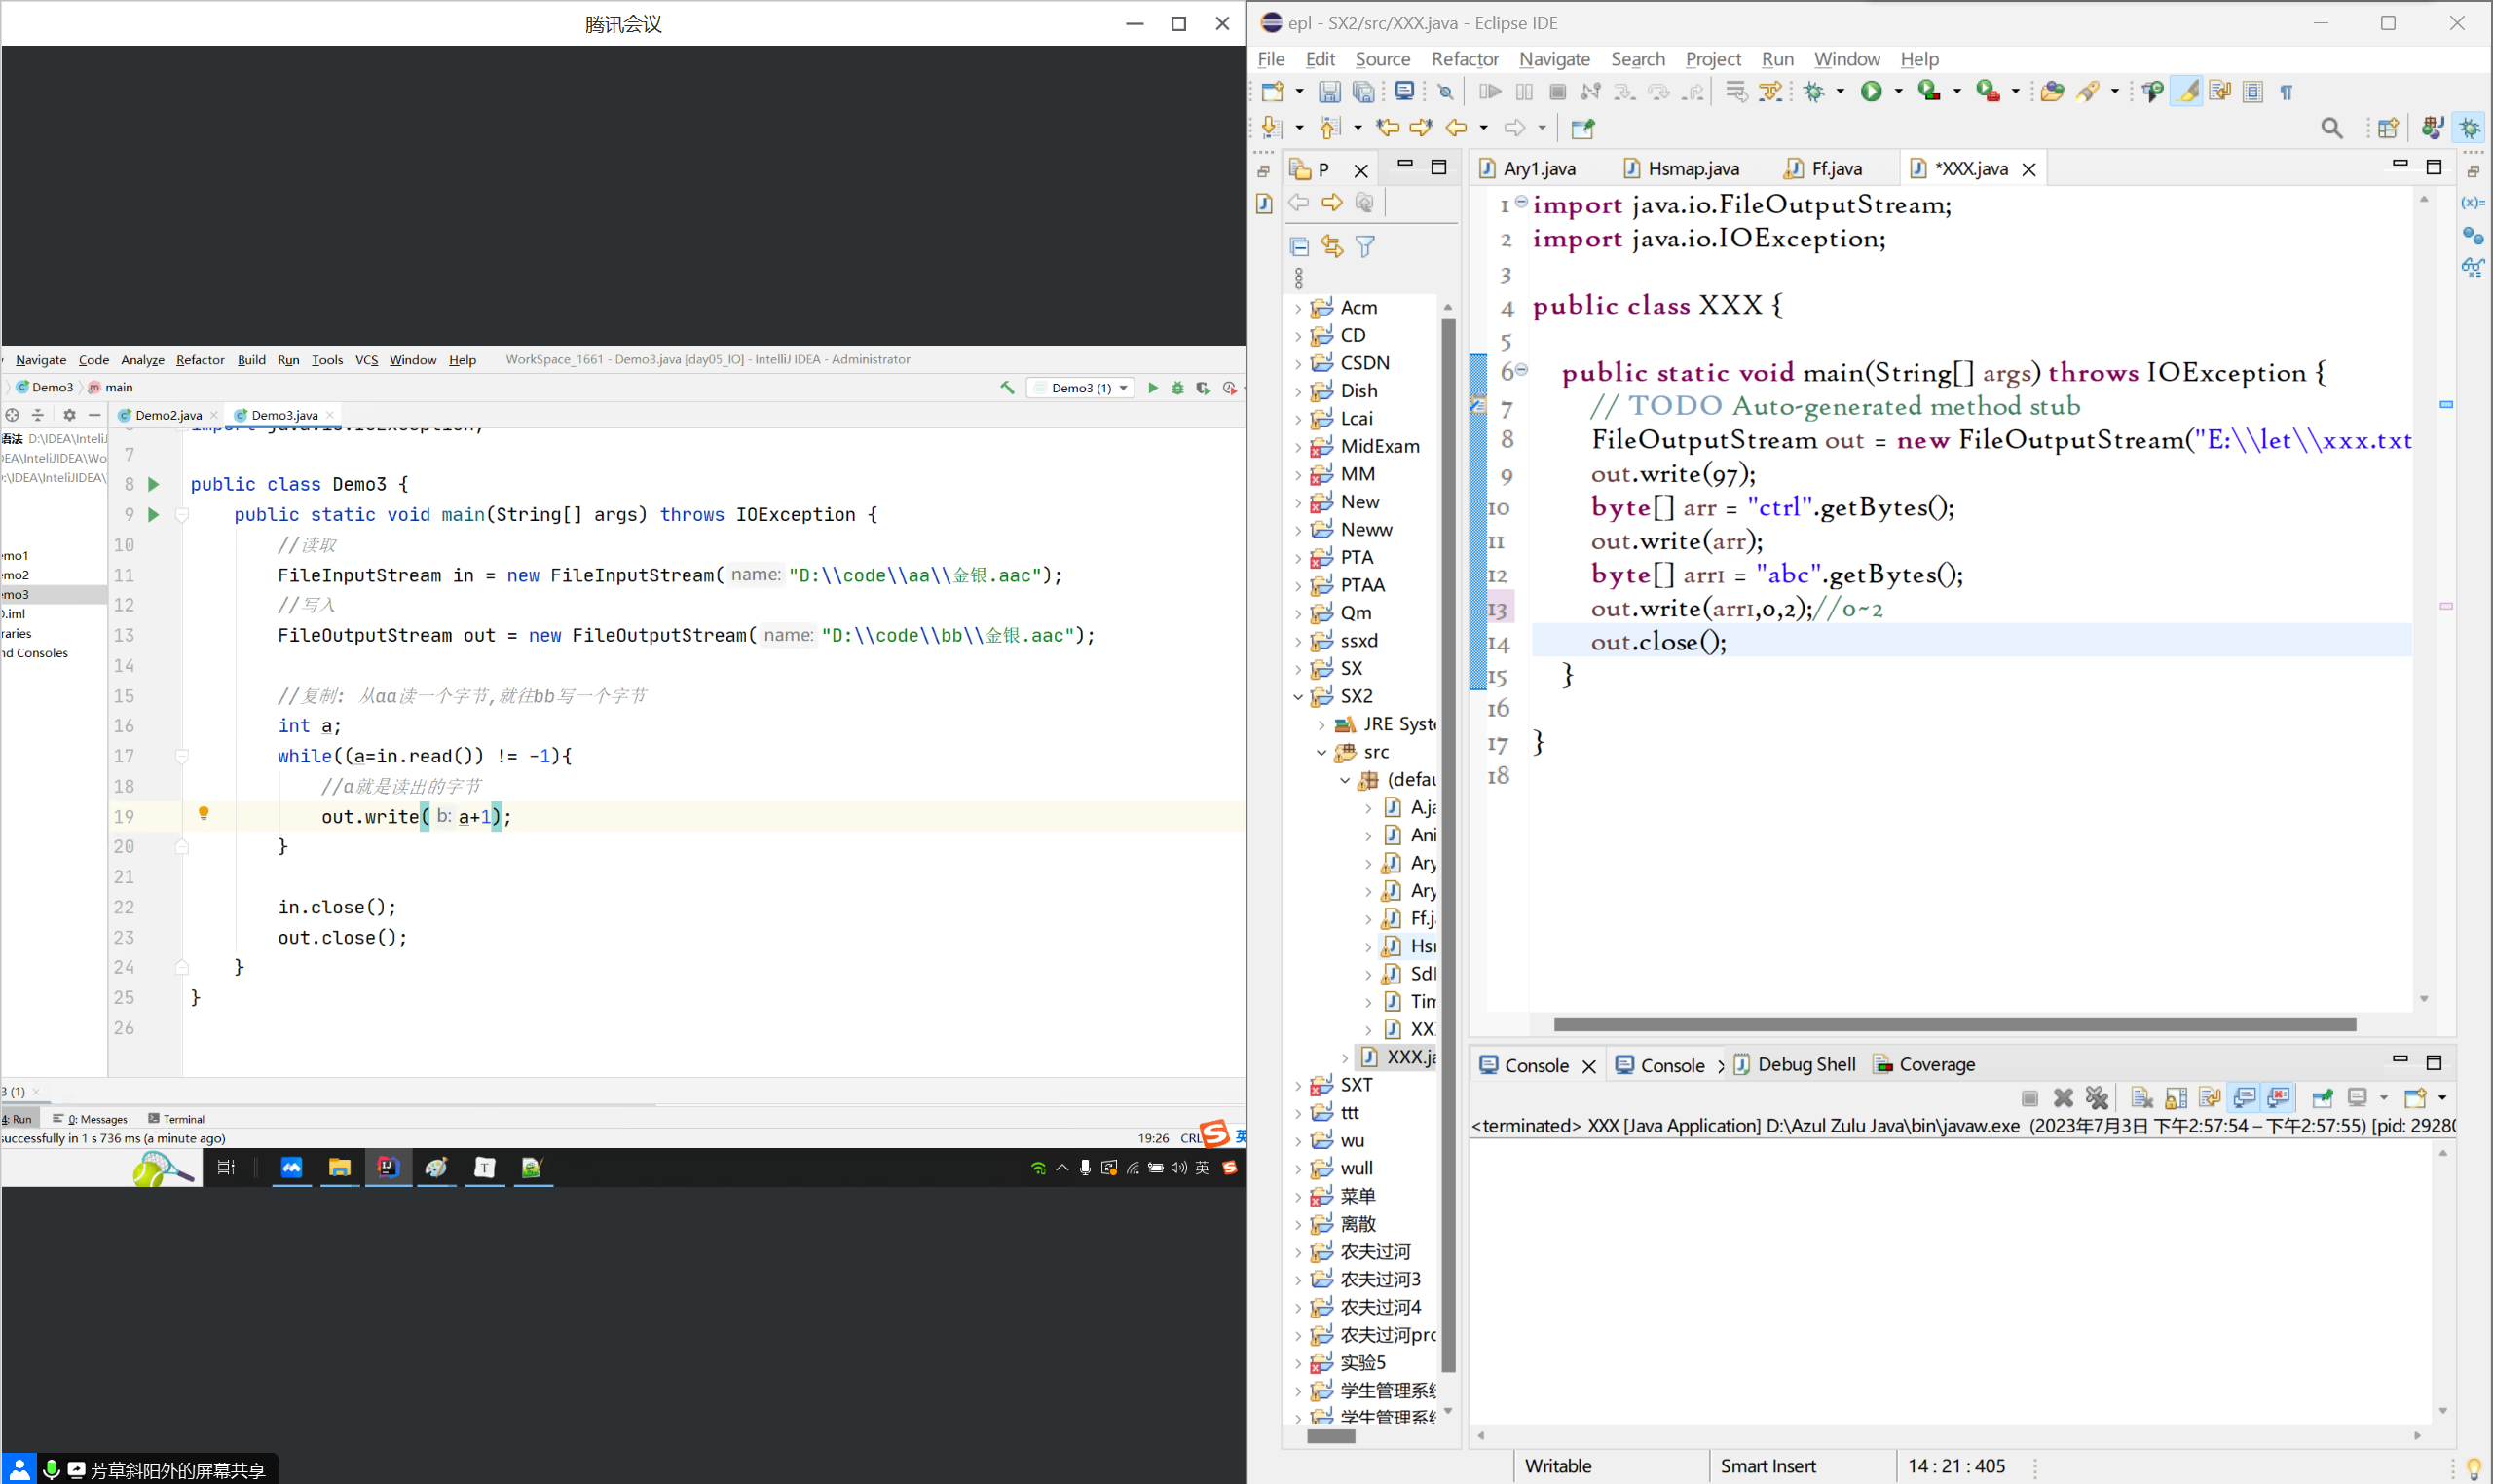This screenshot has height=1484, width=2493.
Task: Expand the JRE System Library node
Action: (1321, 724)
